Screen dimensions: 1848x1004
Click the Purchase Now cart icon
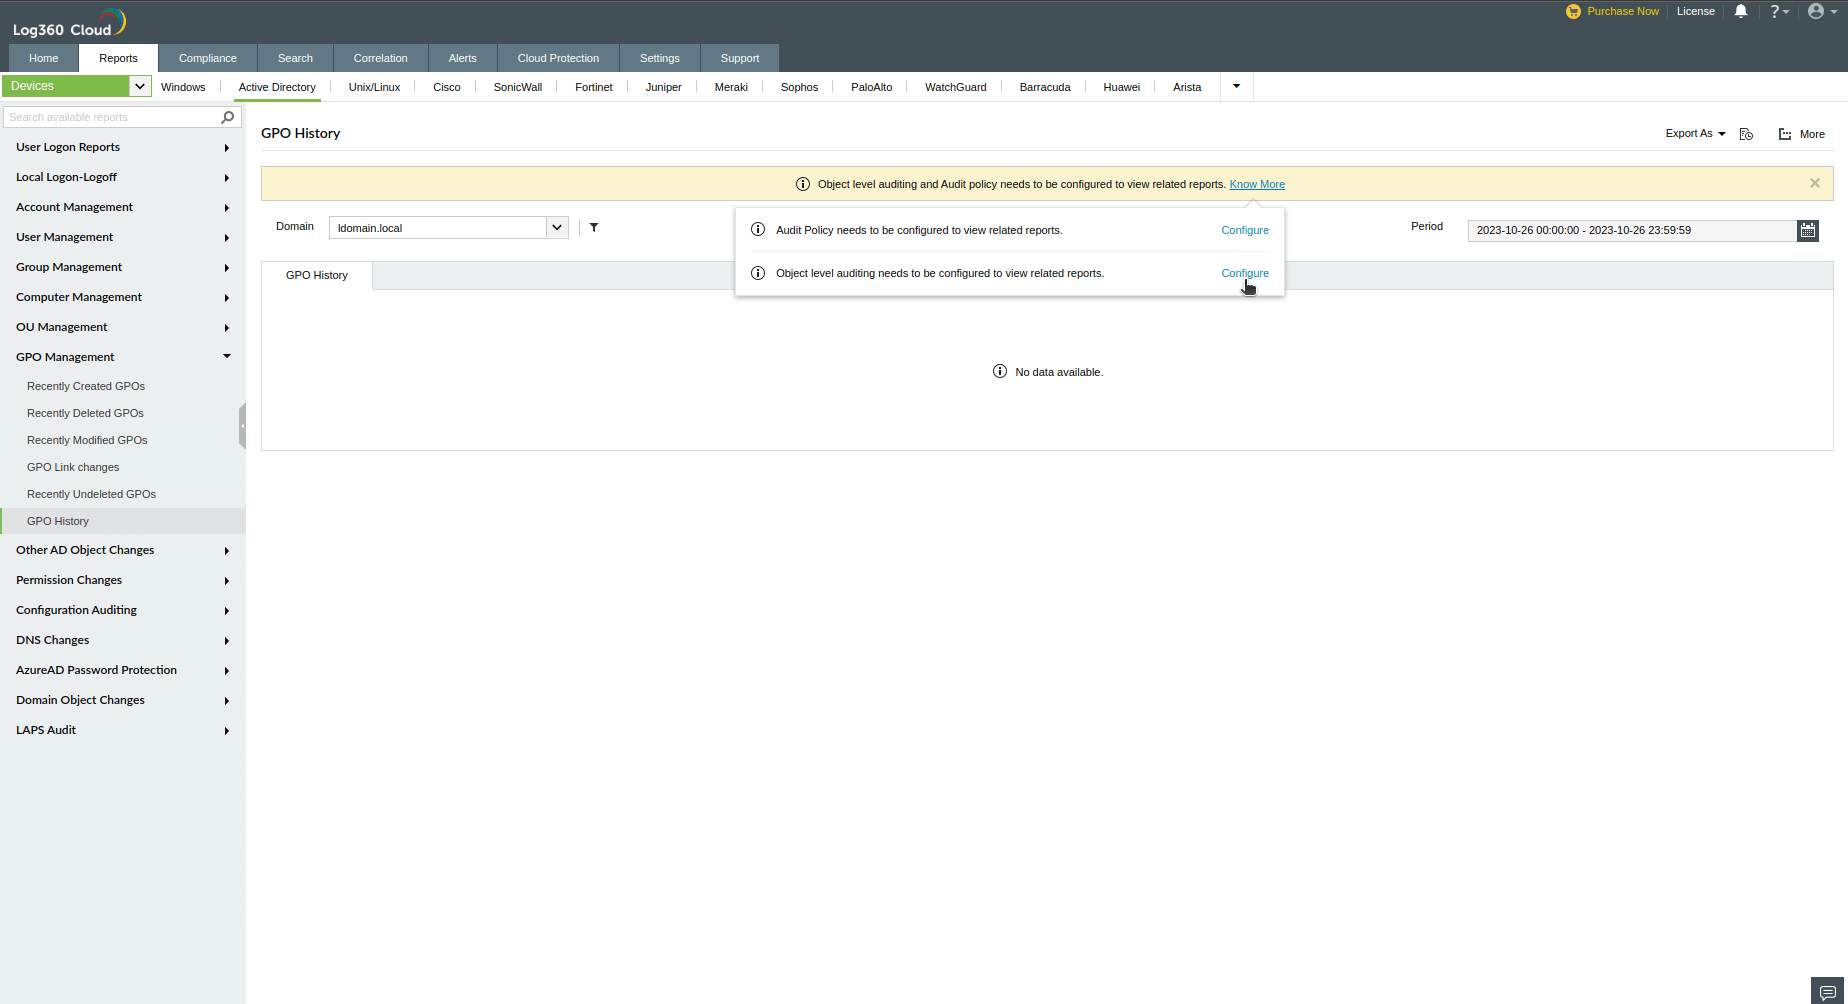(1573, 11)
